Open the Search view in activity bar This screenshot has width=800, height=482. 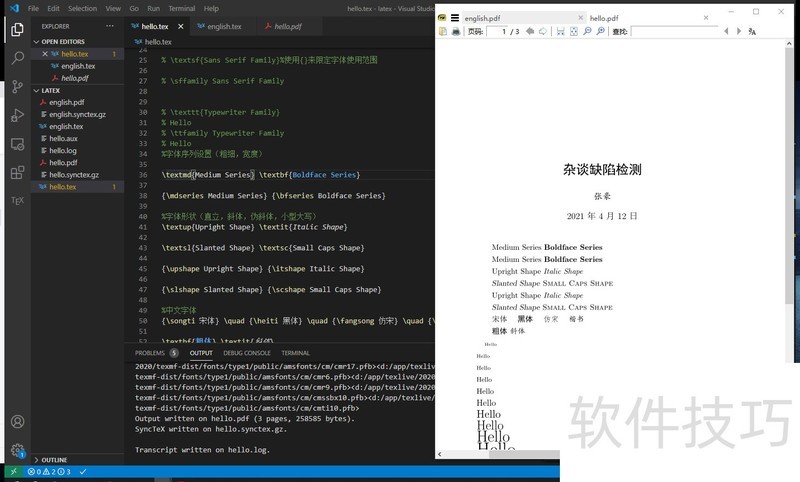point(17,58)
